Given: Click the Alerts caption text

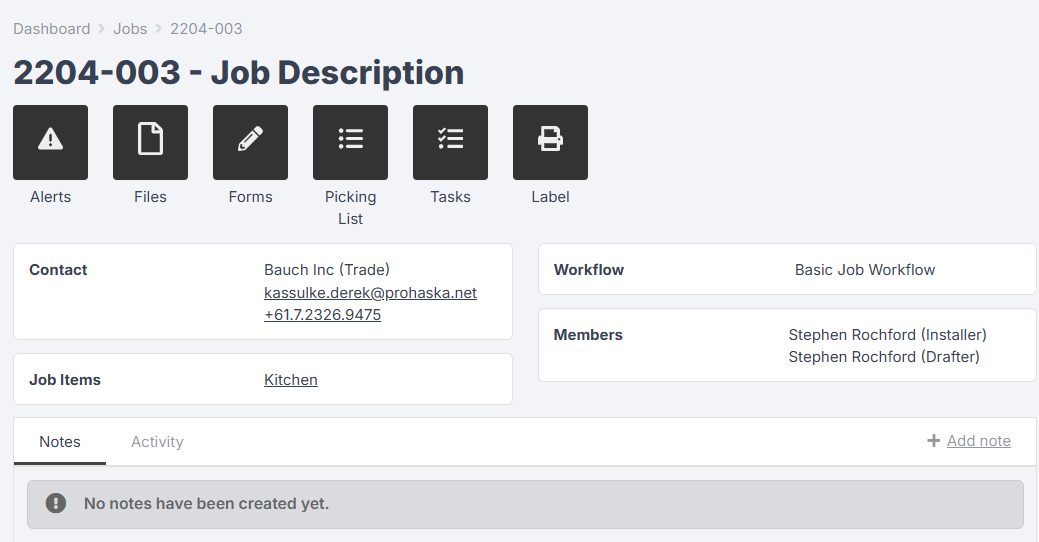Looking at the screenshot, I should coord(50,197).
